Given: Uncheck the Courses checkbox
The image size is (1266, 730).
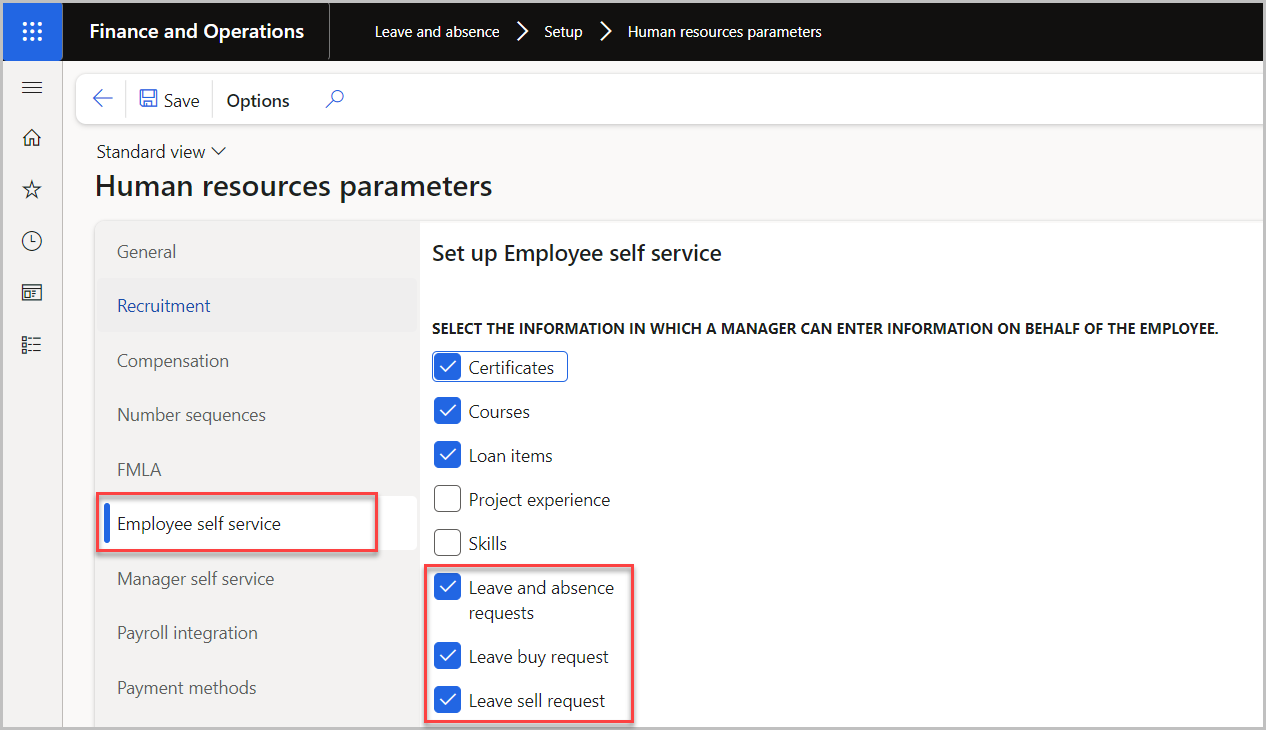Looking at the screenshot, I should (x=447, y=411).
